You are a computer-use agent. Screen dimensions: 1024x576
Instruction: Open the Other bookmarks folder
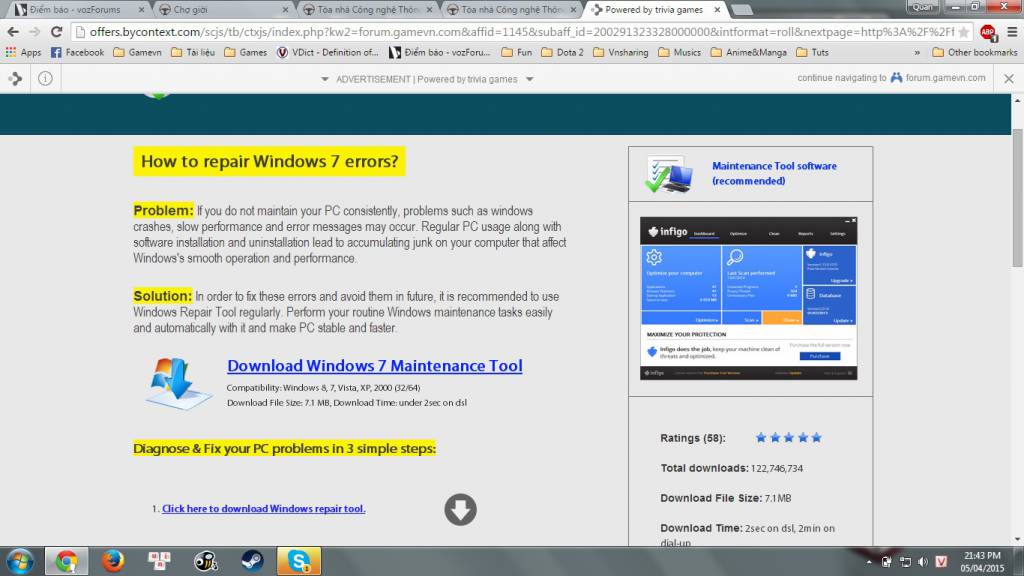click(974, 52)
